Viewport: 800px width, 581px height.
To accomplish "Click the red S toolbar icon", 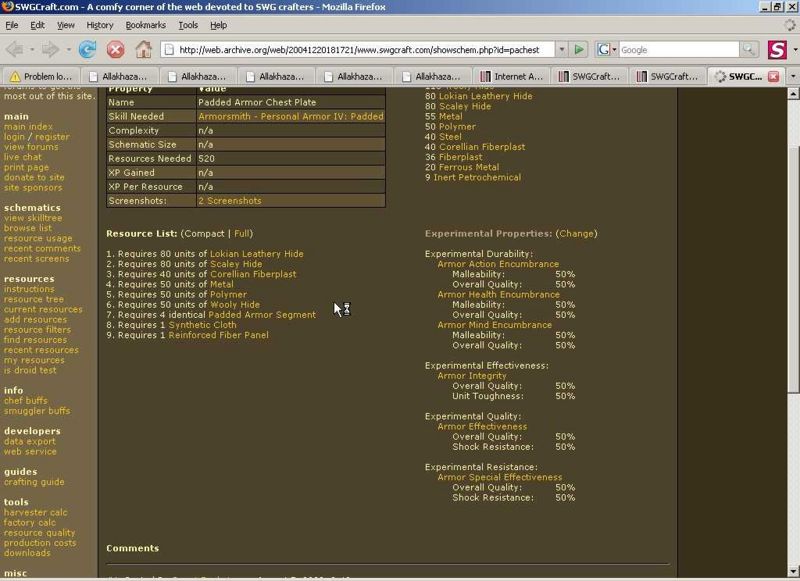I will [x=778, y=49].
